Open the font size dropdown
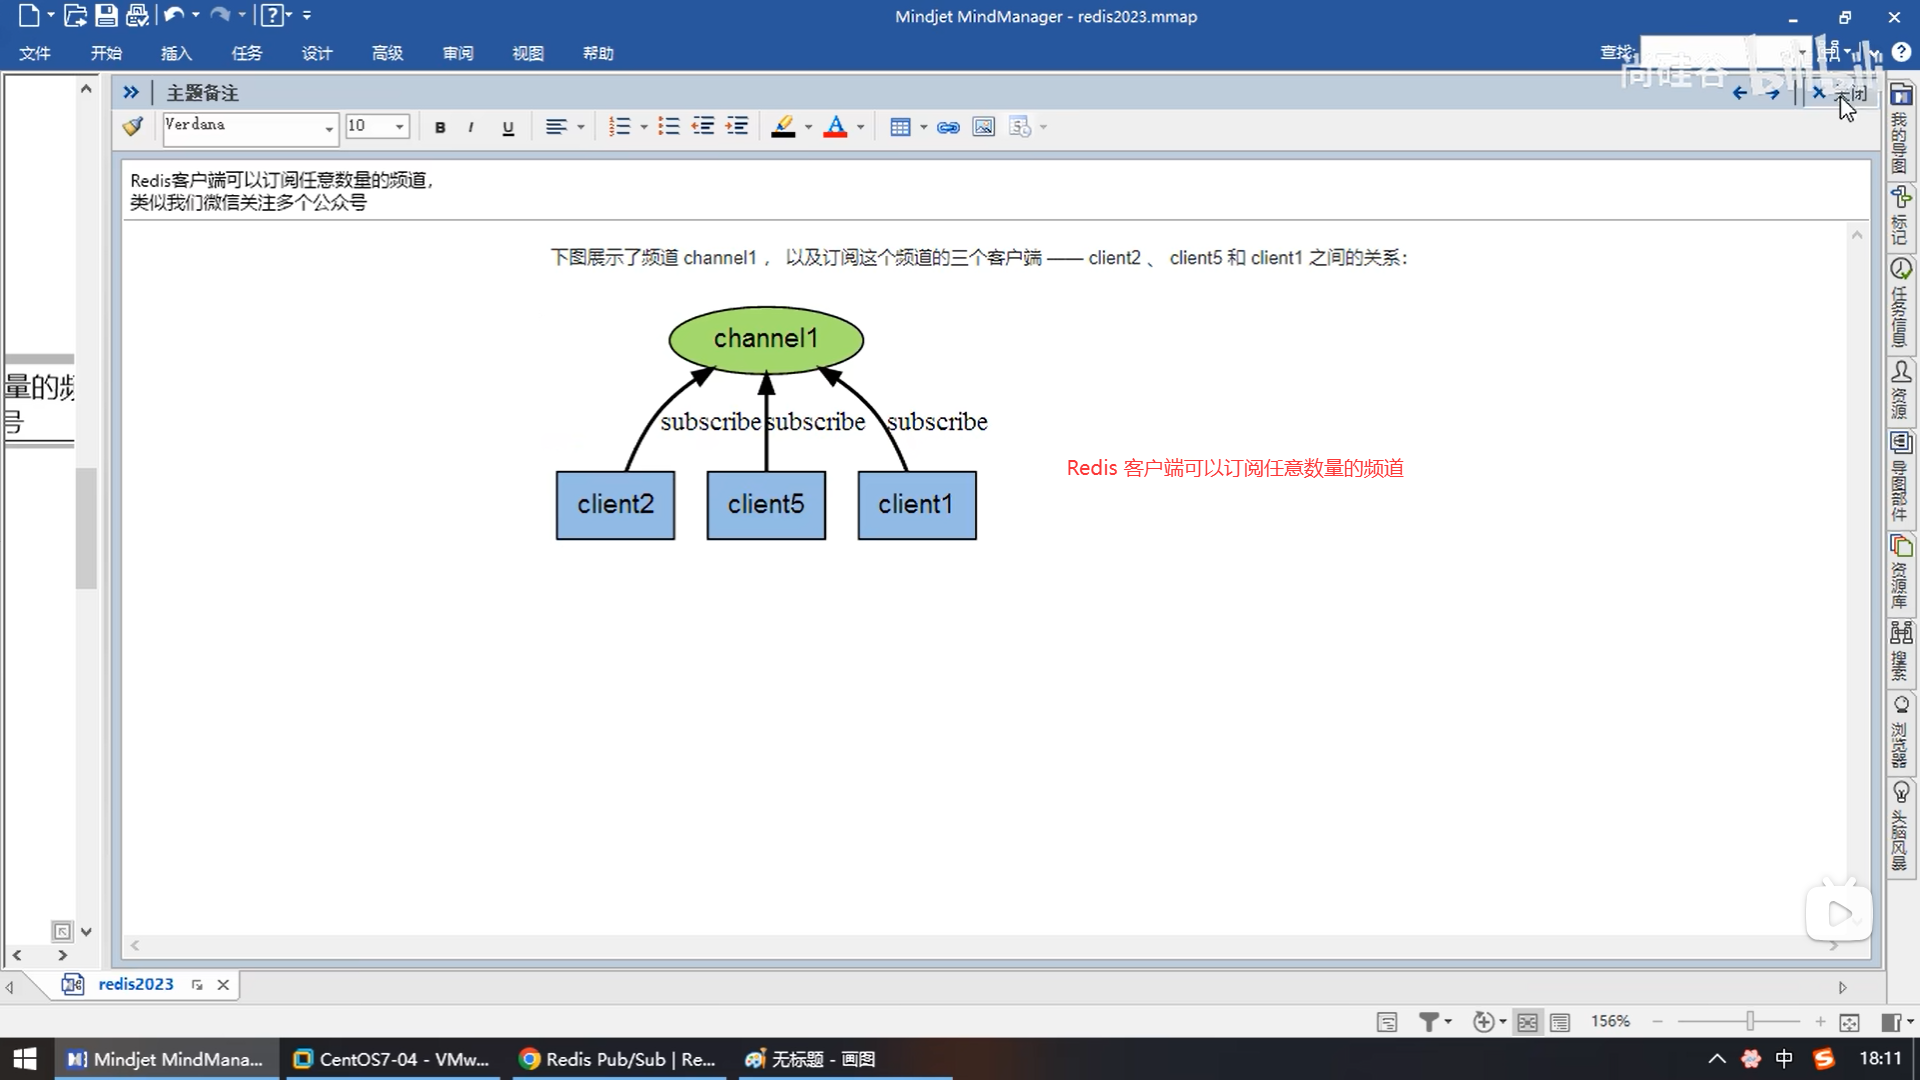The height and width of the screenshot is (1080, 1920). pyautogui.click(x=399, y=127)
